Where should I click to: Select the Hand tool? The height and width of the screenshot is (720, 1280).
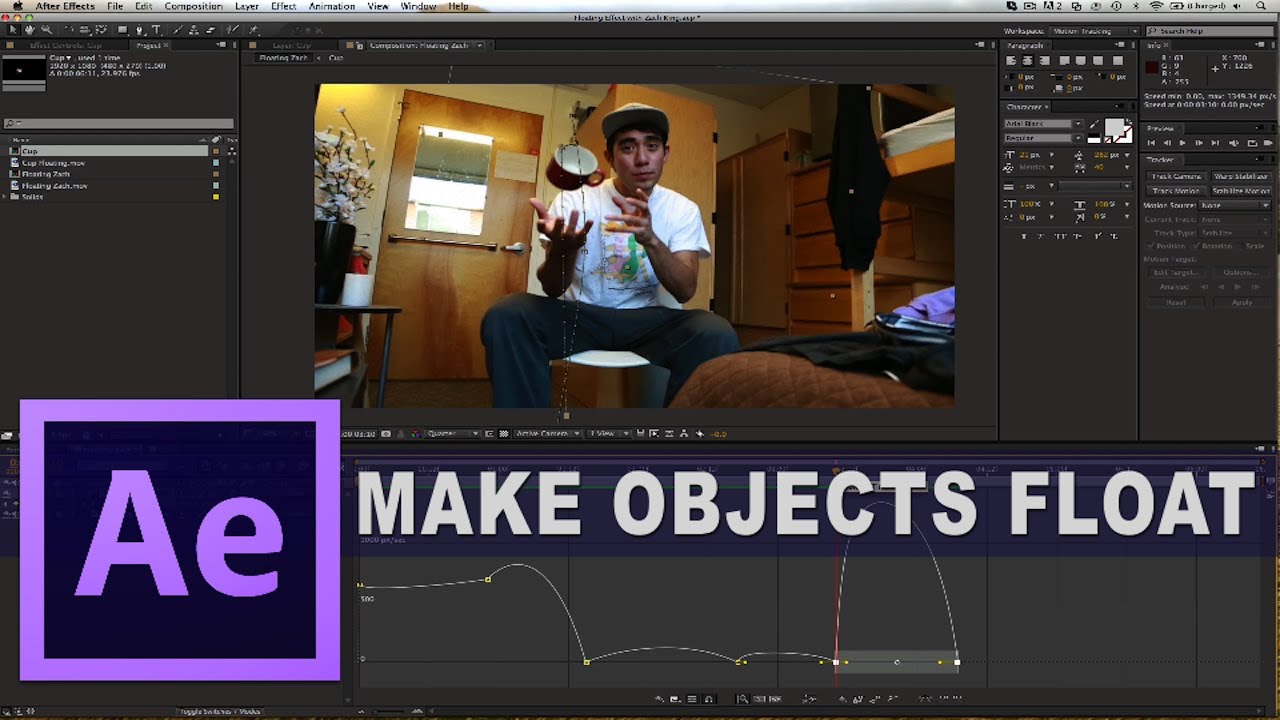pos(29,30)
